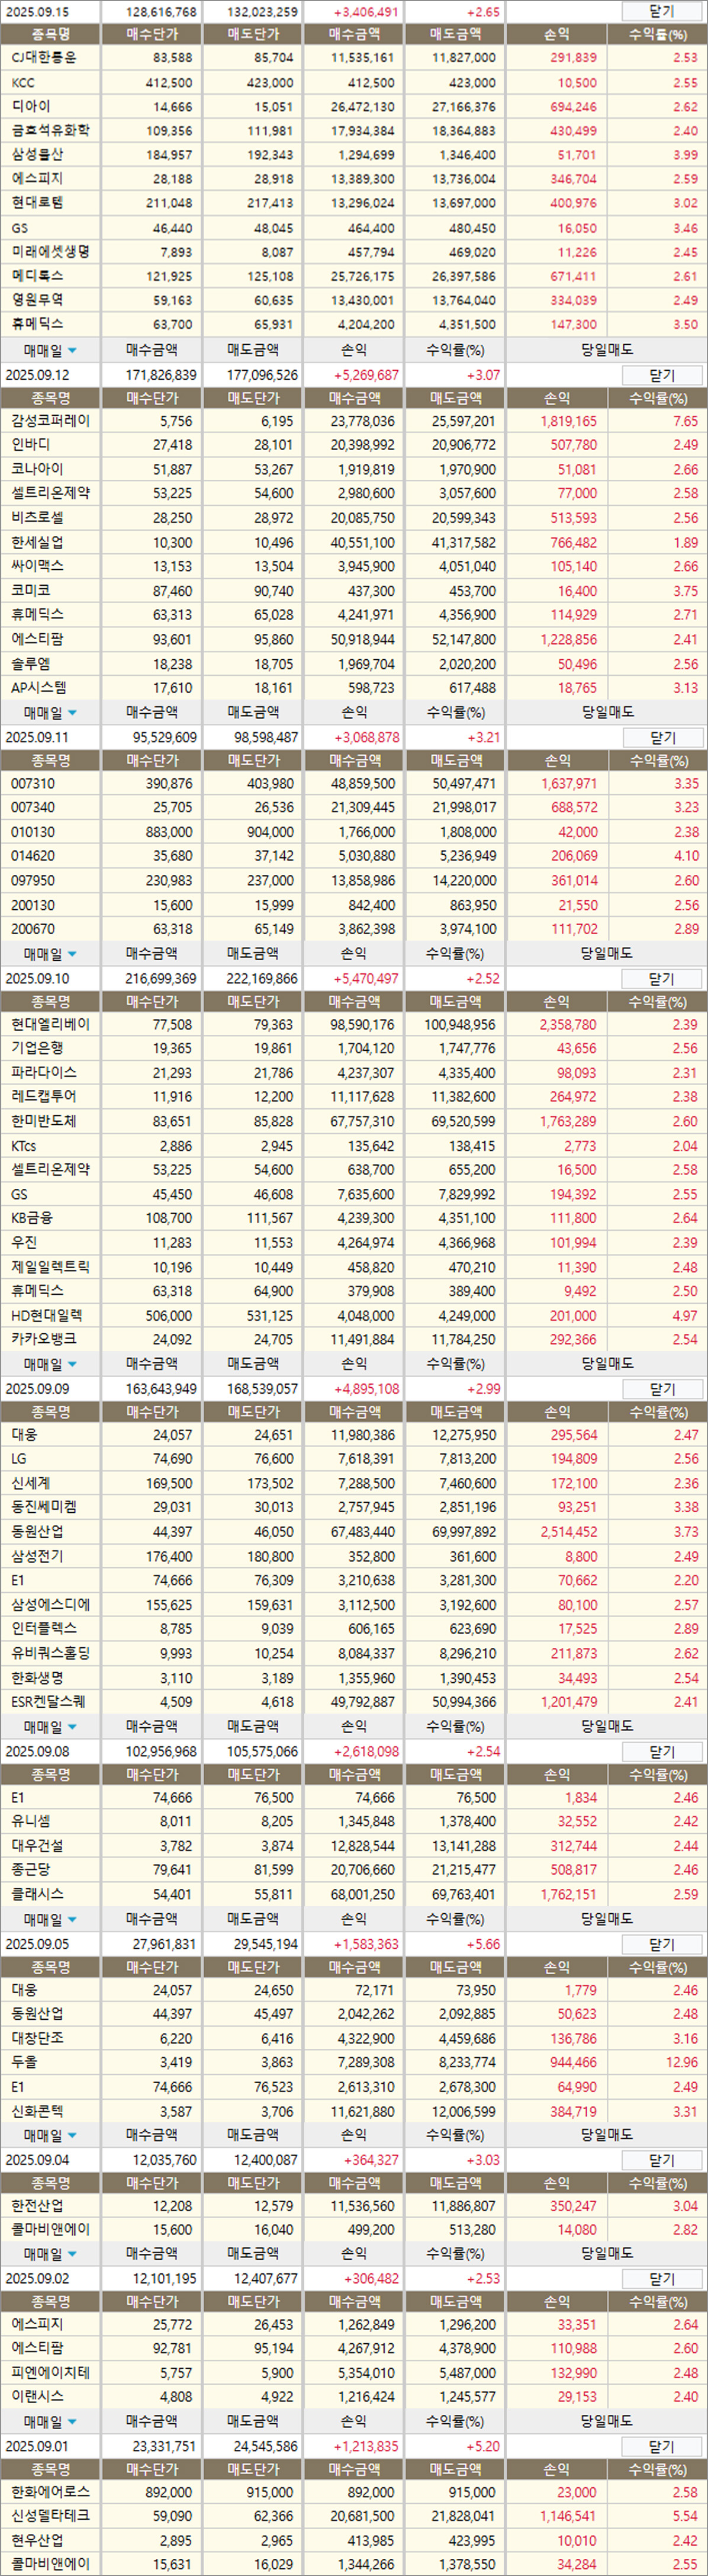Select the +5,470,497 profit value
708x2576 pixels.
click(x=366, y=979)
